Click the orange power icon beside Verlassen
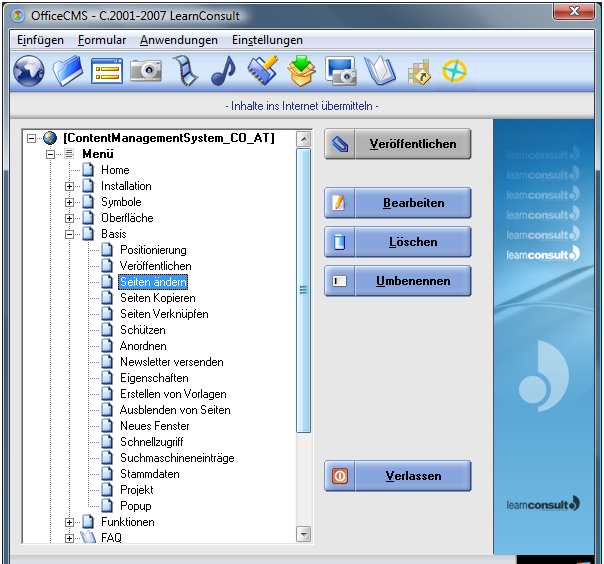Image resolution: width=604 pixels, height=564 pixels. pos(340,476)
